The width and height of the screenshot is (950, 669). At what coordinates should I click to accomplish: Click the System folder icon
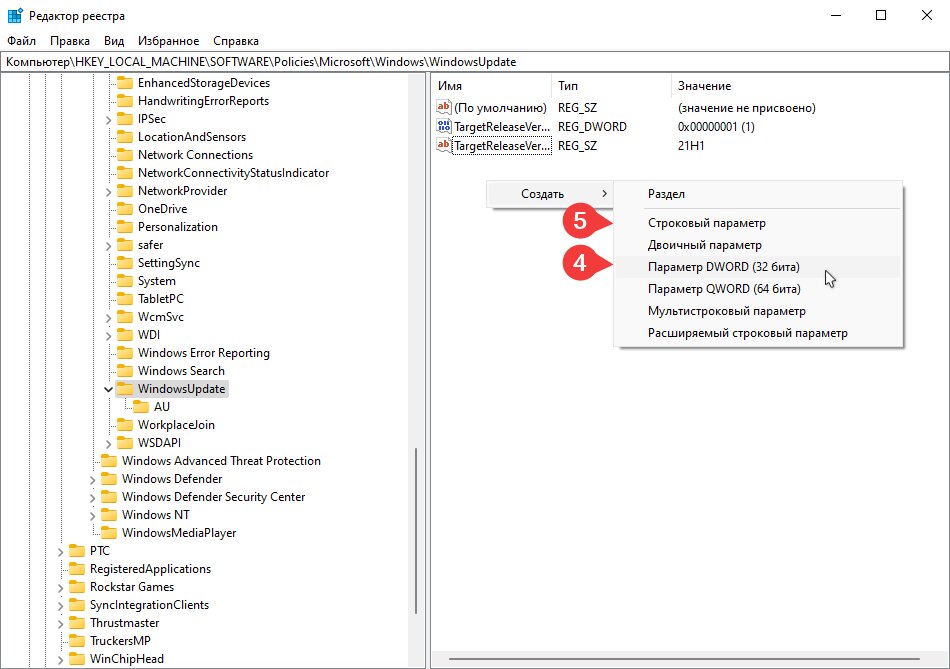pyautogui.click(x=125, y=281)
